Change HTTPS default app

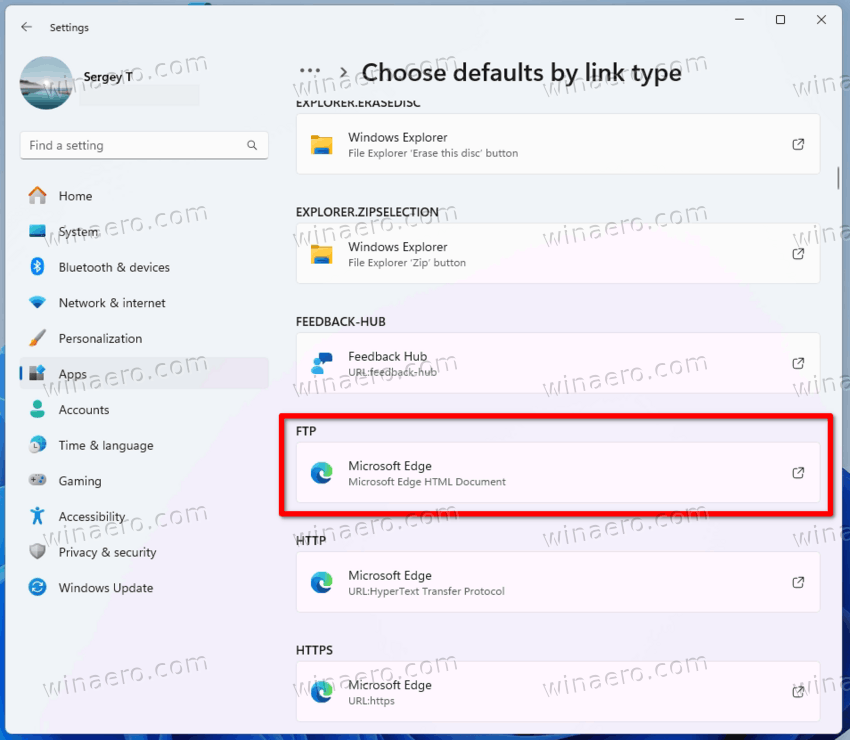pos(558,692)
